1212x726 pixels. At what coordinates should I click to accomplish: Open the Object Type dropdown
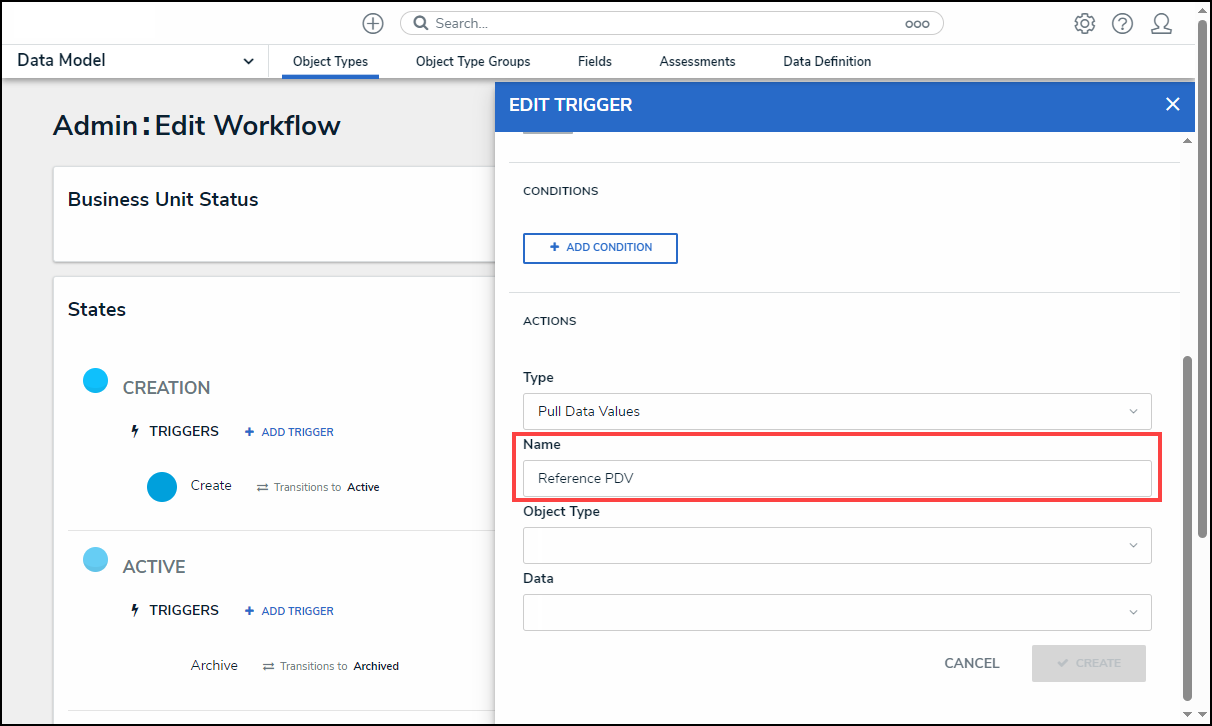(x=836, y=545)
